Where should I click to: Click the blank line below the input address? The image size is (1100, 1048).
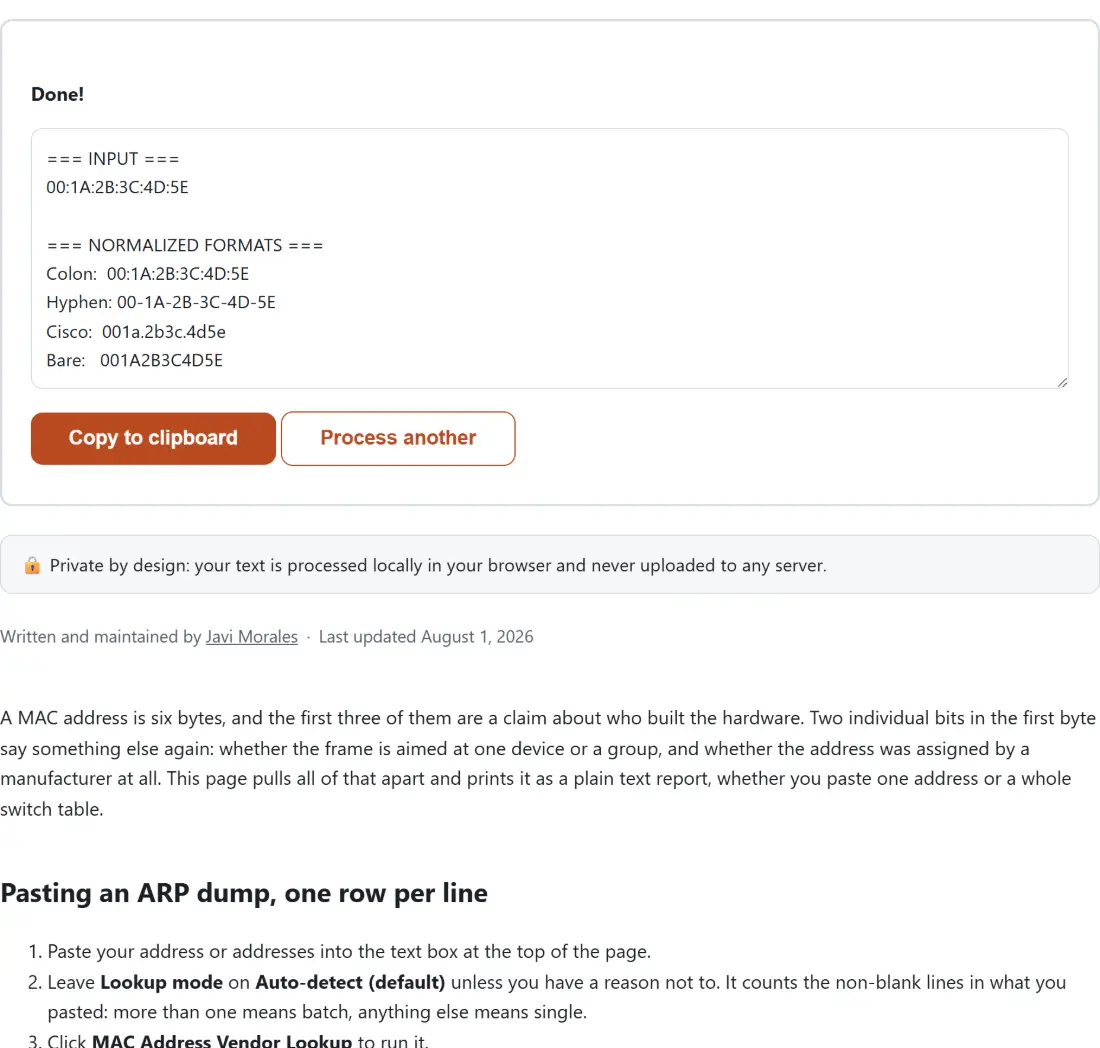(549, 216)
